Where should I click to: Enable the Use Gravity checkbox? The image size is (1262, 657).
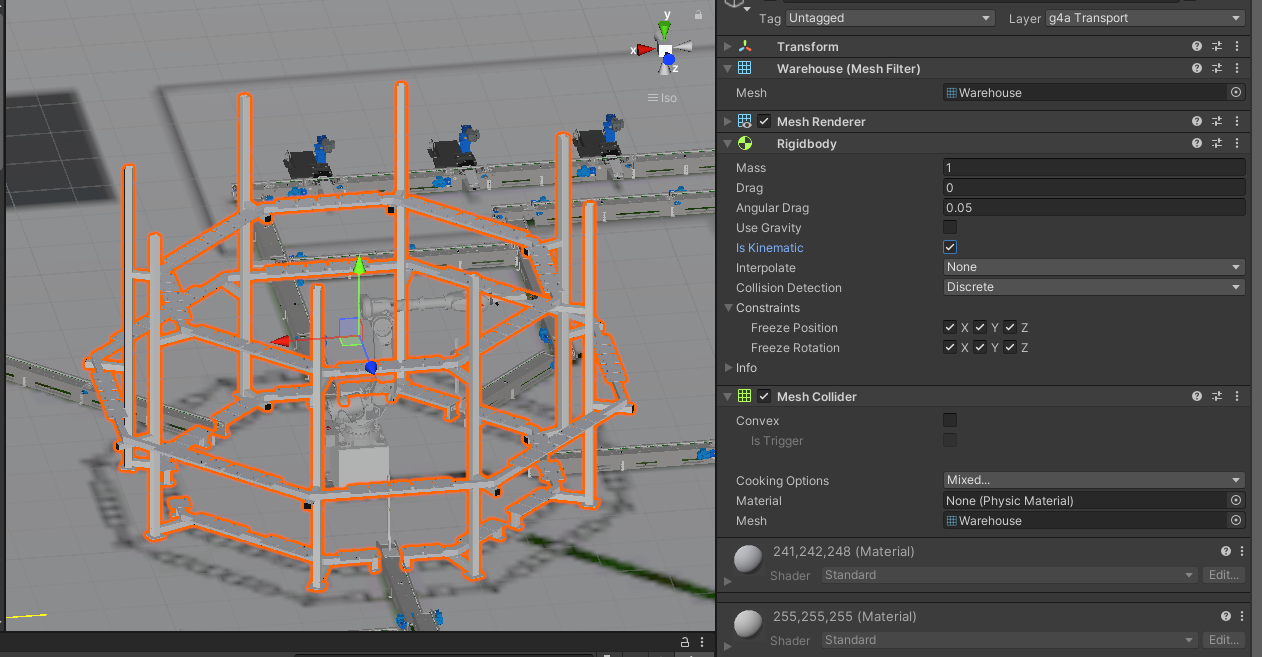[x=950, y=228]
